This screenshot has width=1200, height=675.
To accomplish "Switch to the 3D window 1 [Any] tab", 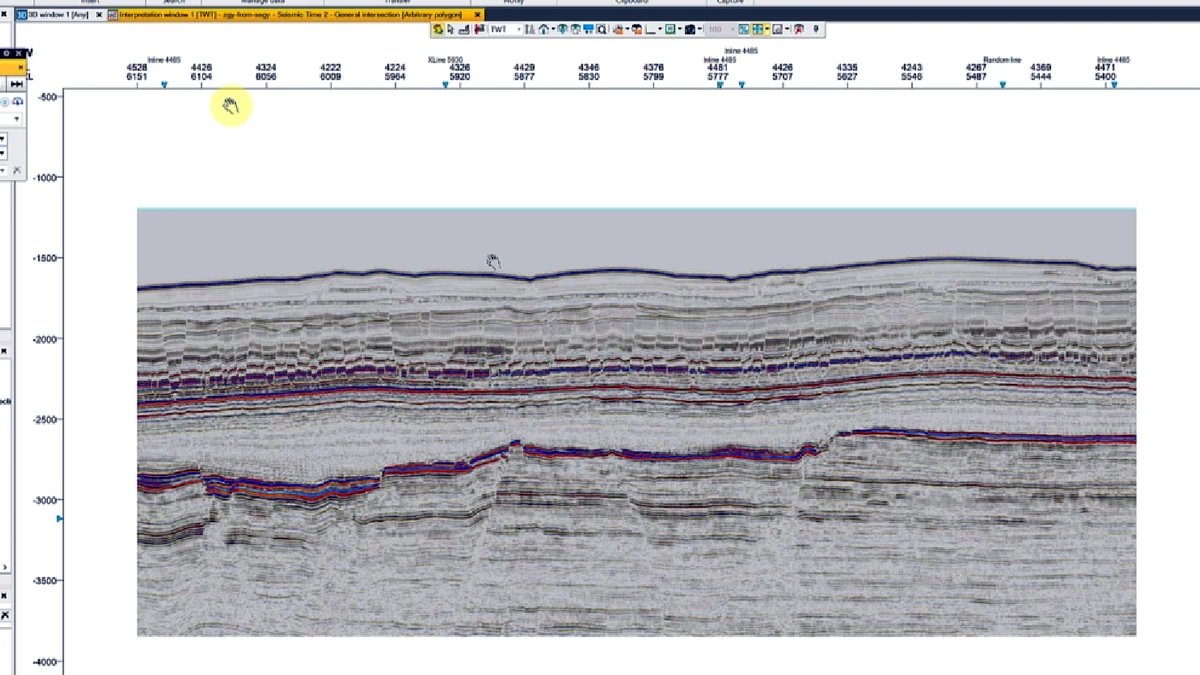I will click(59, 15).
